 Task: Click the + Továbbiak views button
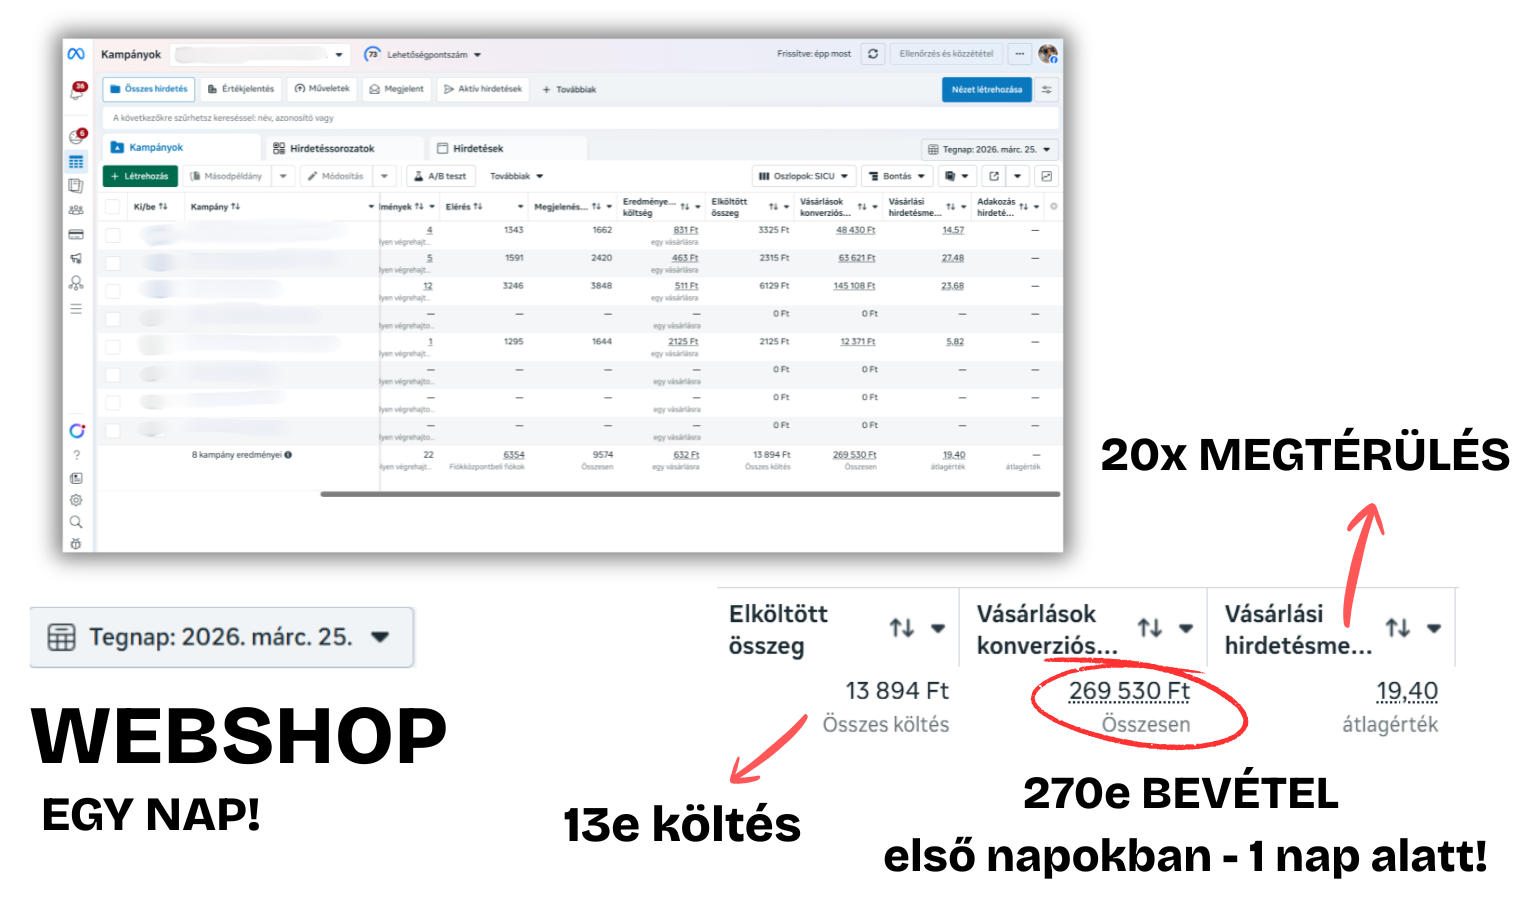click(569, 90)
